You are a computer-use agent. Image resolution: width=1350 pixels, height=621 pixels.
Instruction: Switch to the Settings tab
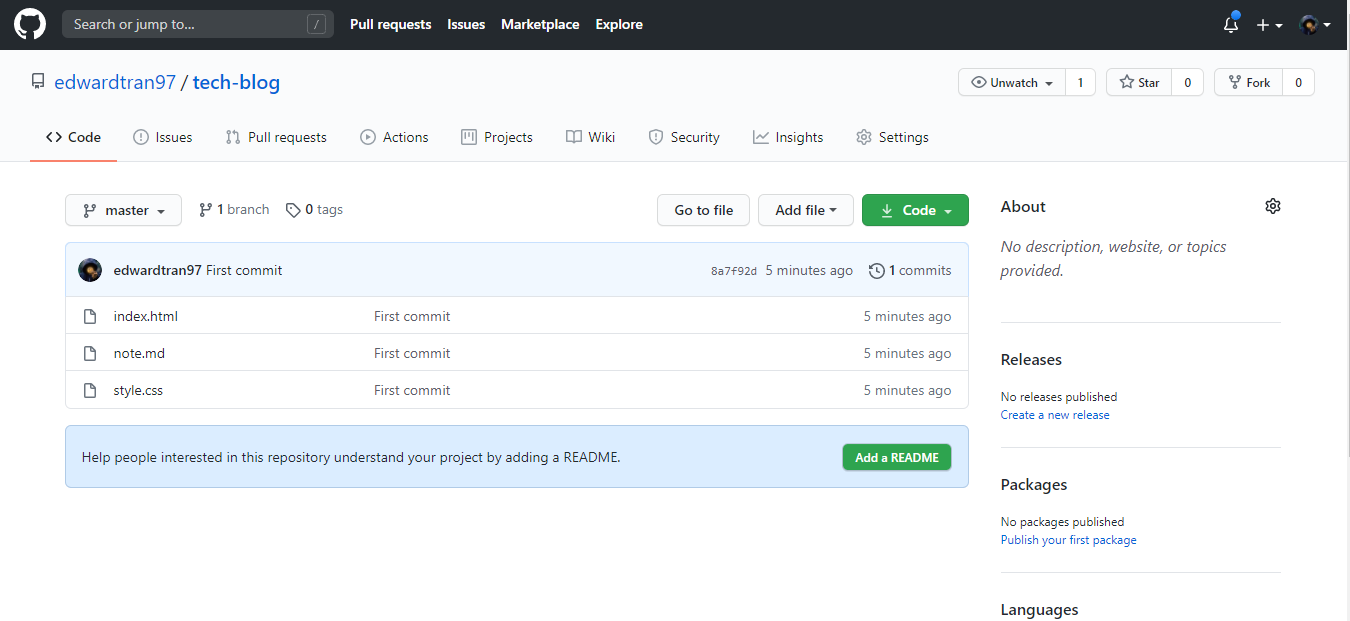(x=892, y=137)
